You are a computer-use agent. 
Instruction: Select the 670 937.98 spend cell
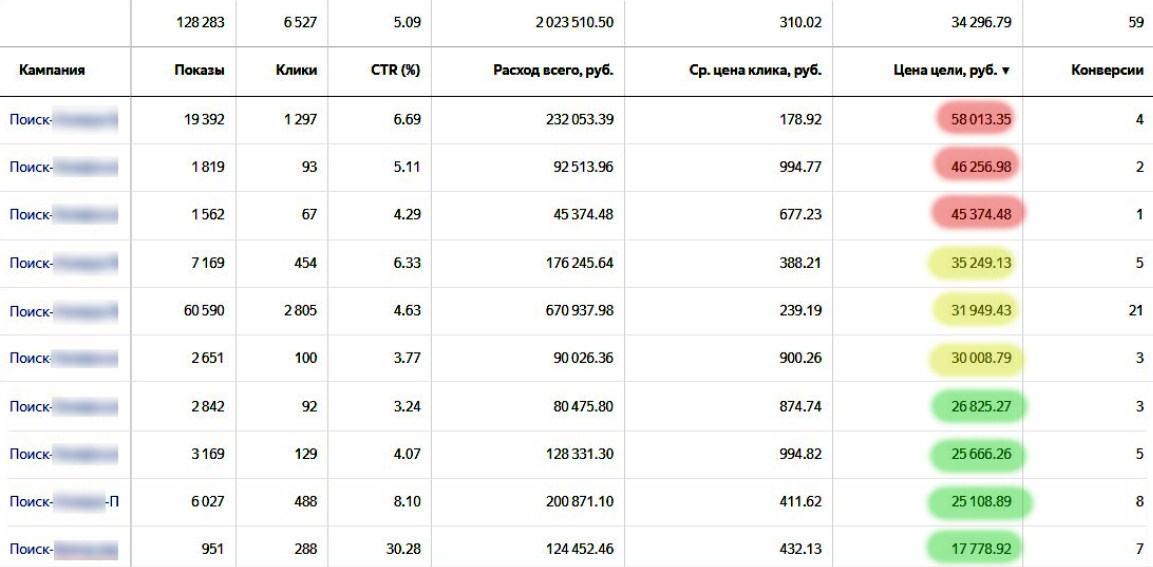[568, 311]
